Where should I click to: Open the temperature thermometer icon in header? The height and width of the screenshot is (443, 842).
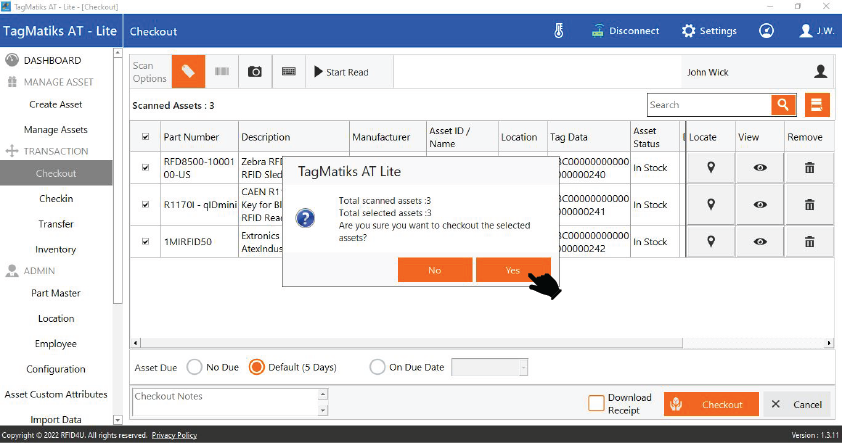(x=559, y=31)
